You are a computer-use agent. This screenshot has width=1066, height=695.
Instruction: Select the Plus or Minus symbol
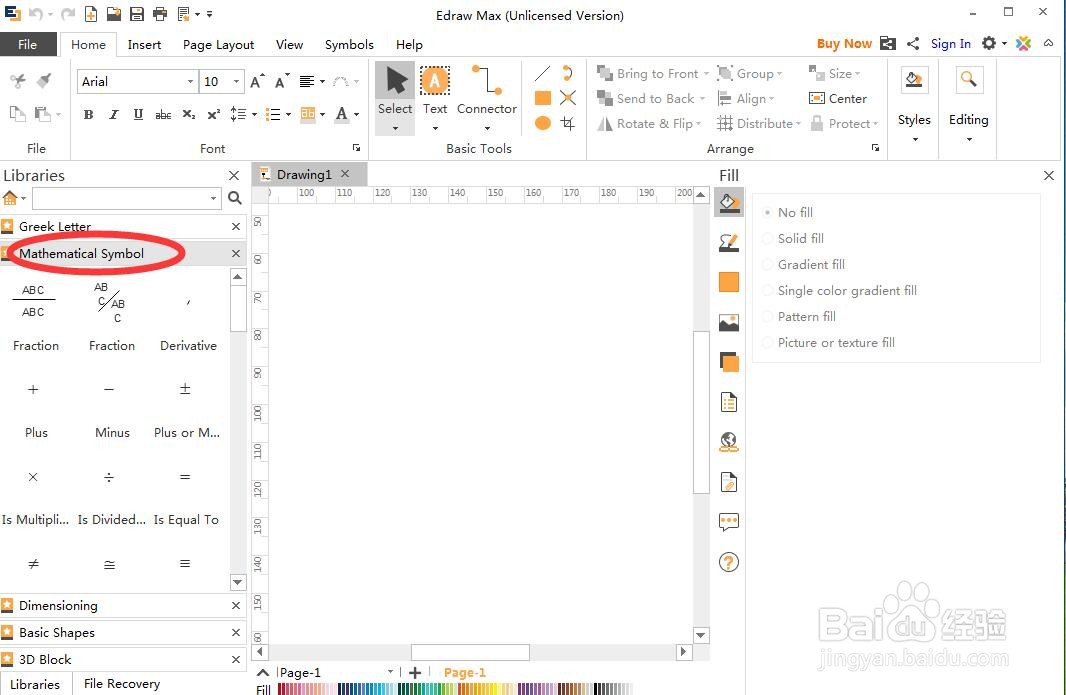coord(185,389)
